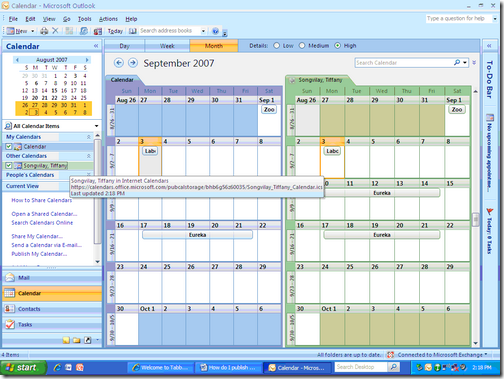Select the Low details radio button

[x=276, y=46]
